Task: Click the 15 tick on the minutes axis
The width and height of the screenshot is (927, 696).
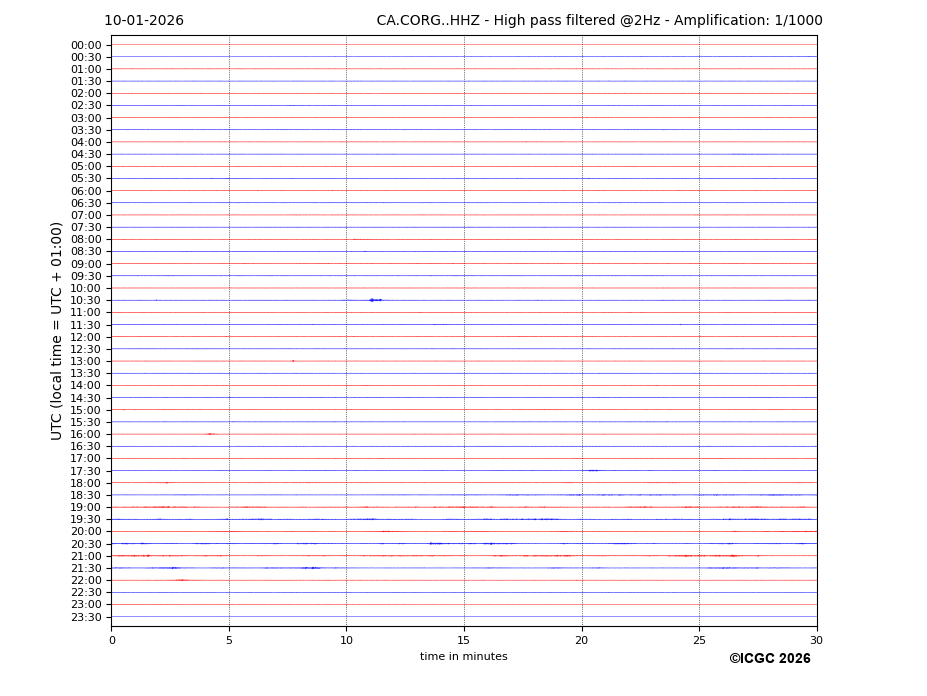Action: [464, 641]
